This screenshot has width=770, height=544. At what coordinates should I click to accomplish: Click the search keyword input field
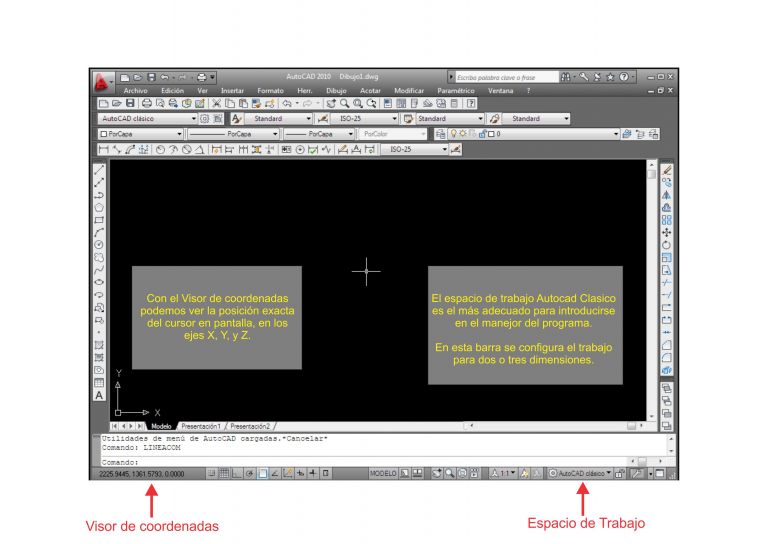507,77
